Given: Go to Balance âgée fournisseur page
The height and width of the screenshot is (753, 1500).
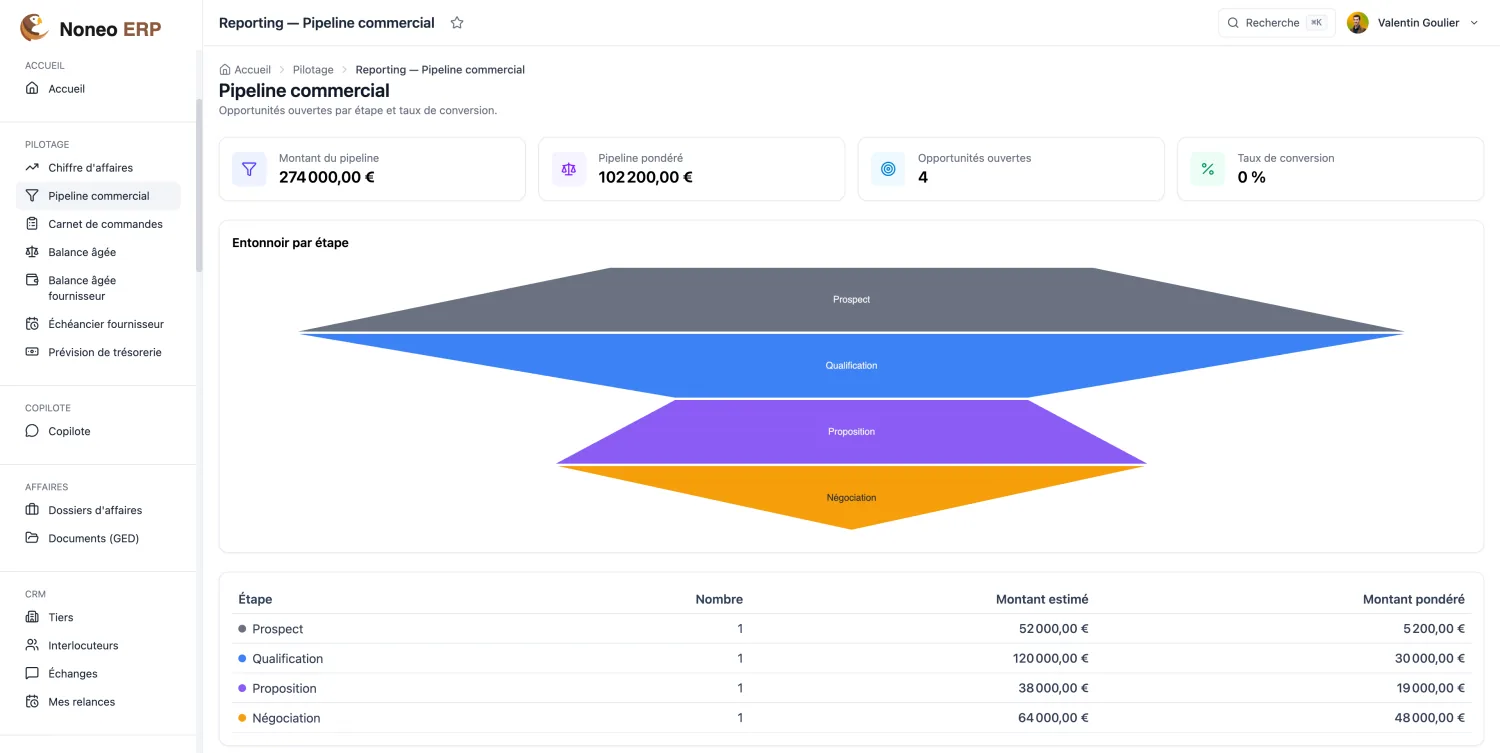Looking at the screenshot, I should pyautogui.click(x=98, y=288).
